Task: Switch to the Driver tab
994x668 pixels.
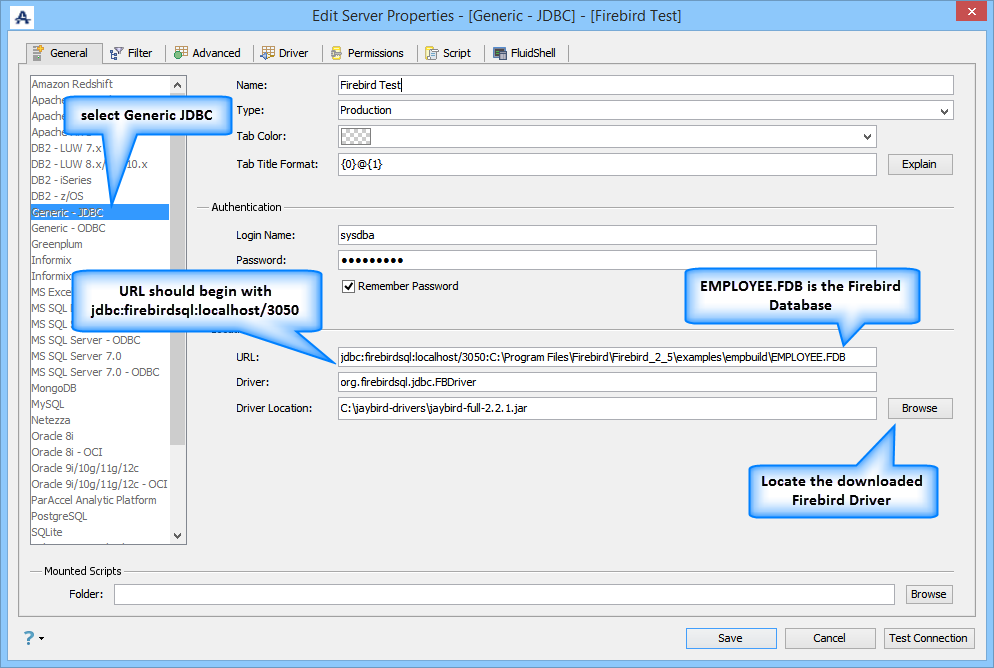Action: (x=285, y=53)
